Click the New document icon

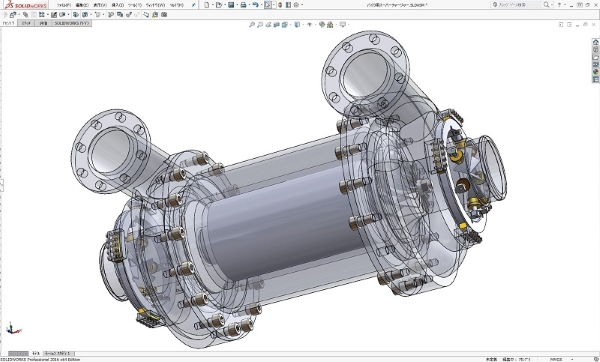207,5
